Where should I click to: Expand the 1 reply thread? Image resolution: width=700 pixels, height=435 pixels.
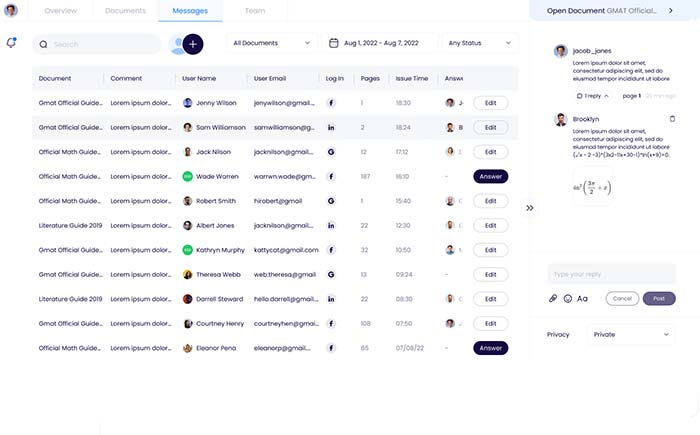[590, 96]
